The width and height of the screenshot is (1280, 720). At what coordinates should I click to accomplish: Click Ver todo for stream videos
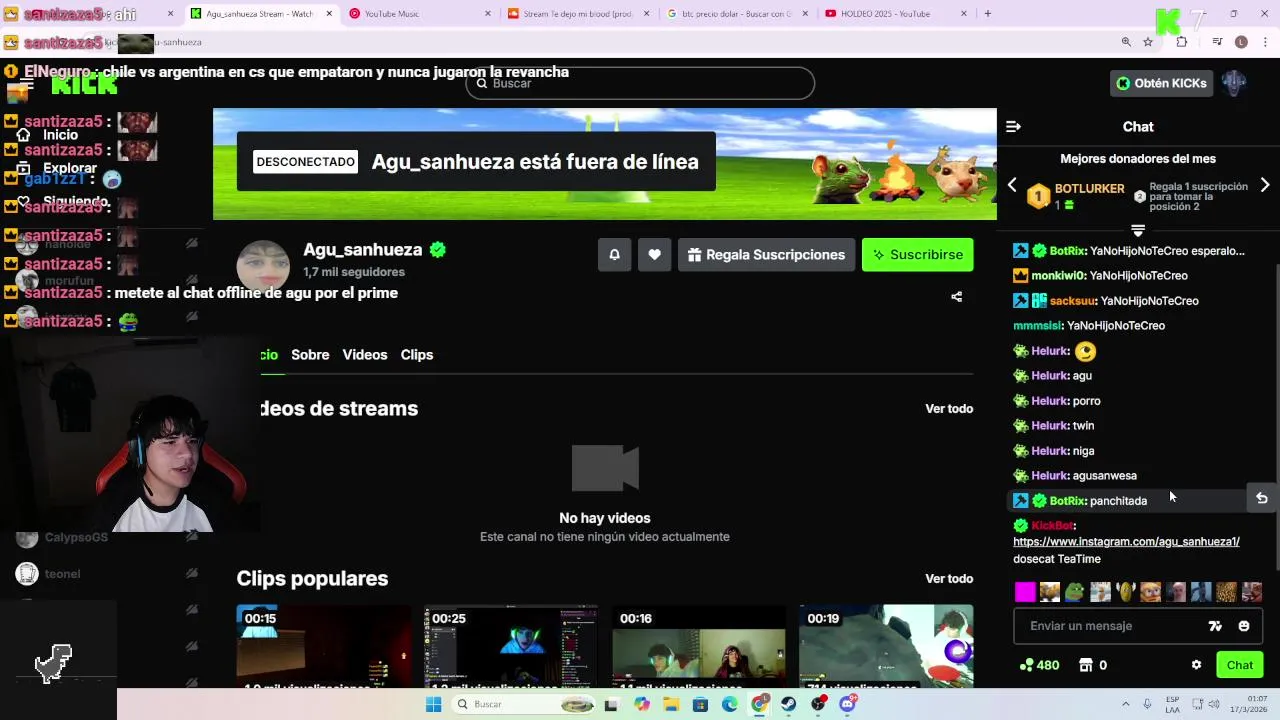[949, 409]
